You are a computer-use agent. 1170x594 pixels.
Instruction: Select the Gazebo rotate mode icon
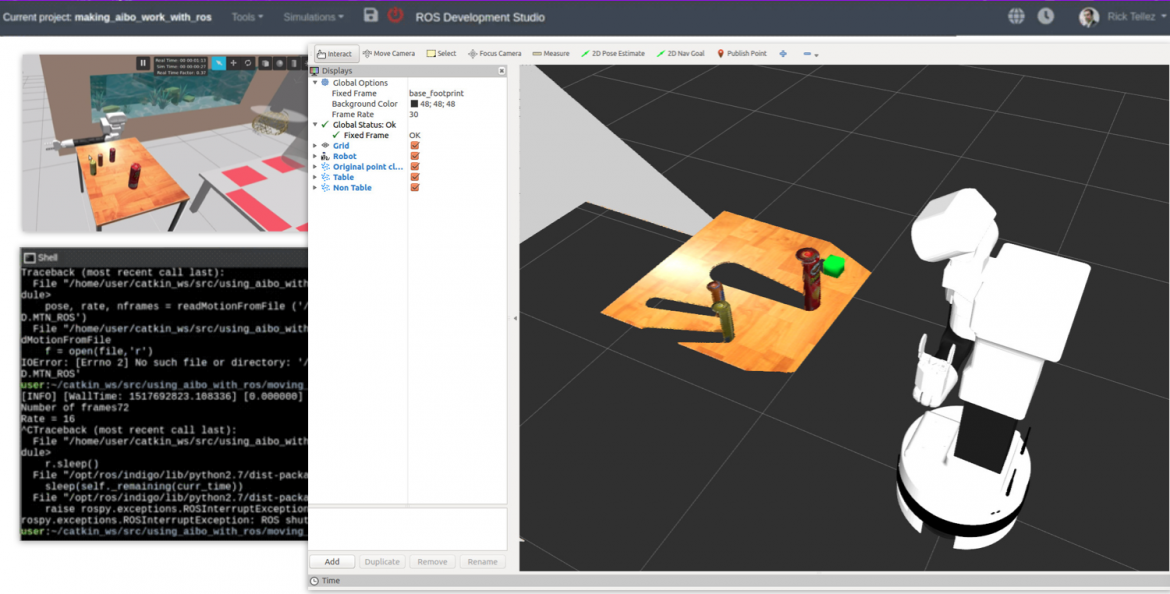pyautogui.click(x=248, y=63)
